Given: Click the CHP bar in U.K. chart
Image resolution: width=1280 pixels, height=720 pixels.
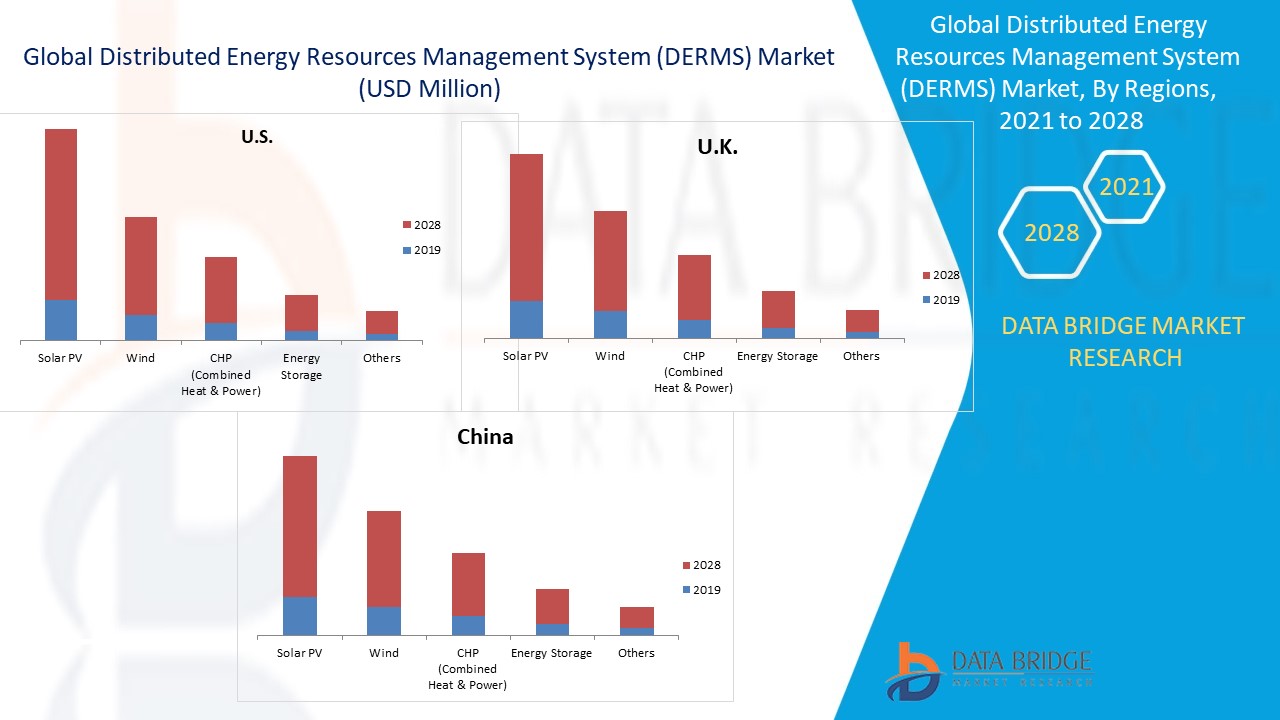Looking at the screenshot, I should tap(694, 297).
